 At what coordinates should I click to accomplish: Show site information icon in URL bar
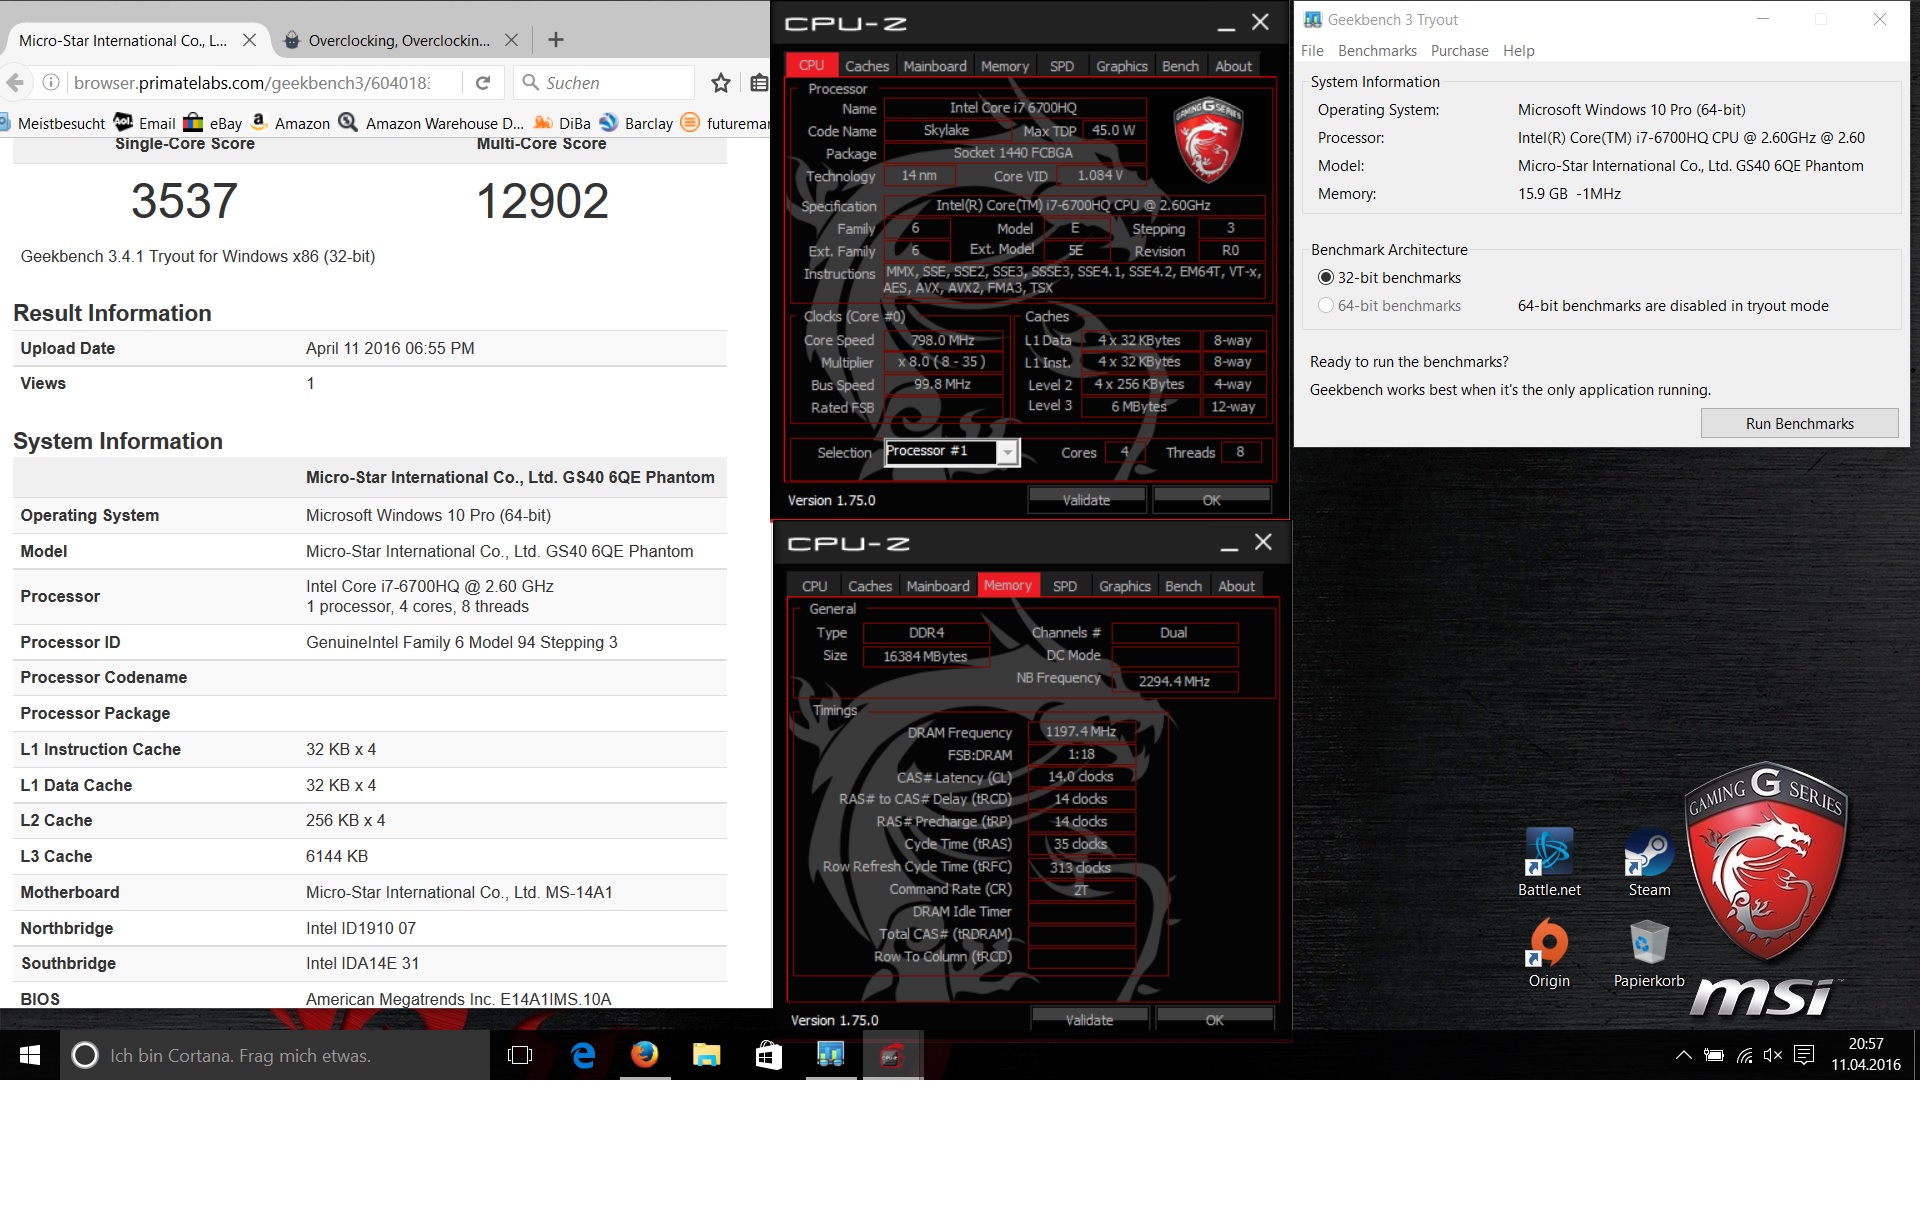(x=51, y=82)
